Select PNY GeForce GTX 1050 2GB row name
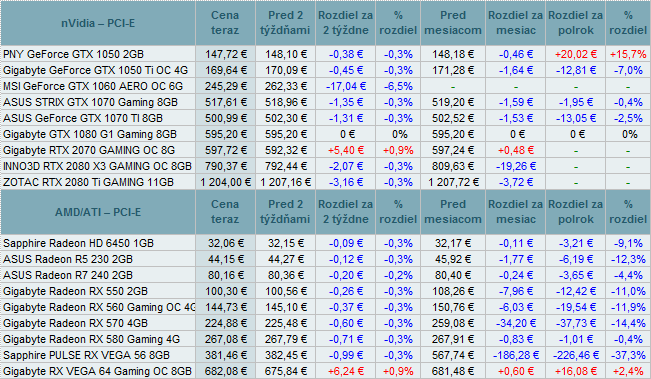This screenshot has height=379, width=651. coord(73,54)
